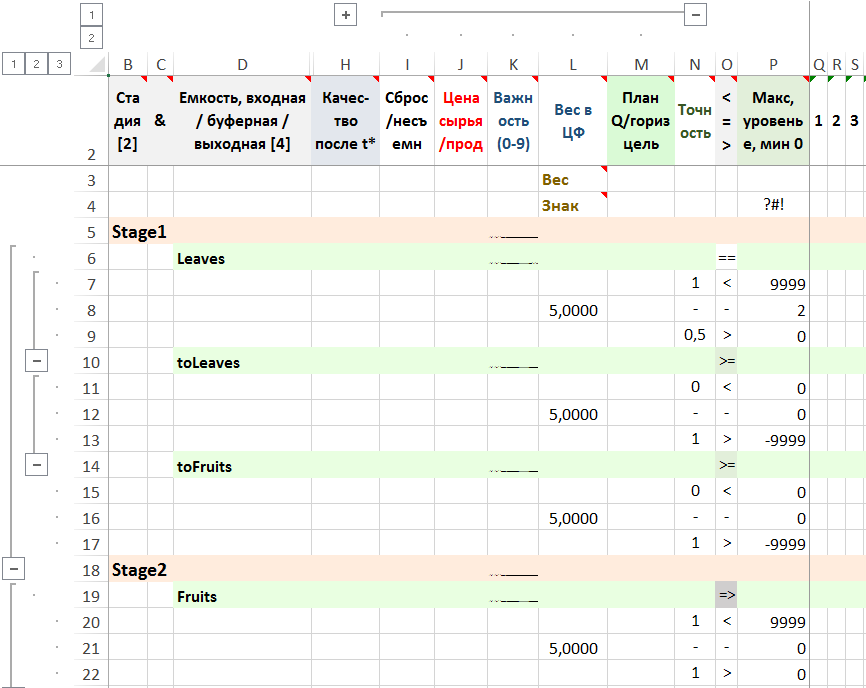Screen dimensions: 866x688
Task: Switch row outline to level 2
Action: point(37,64)
